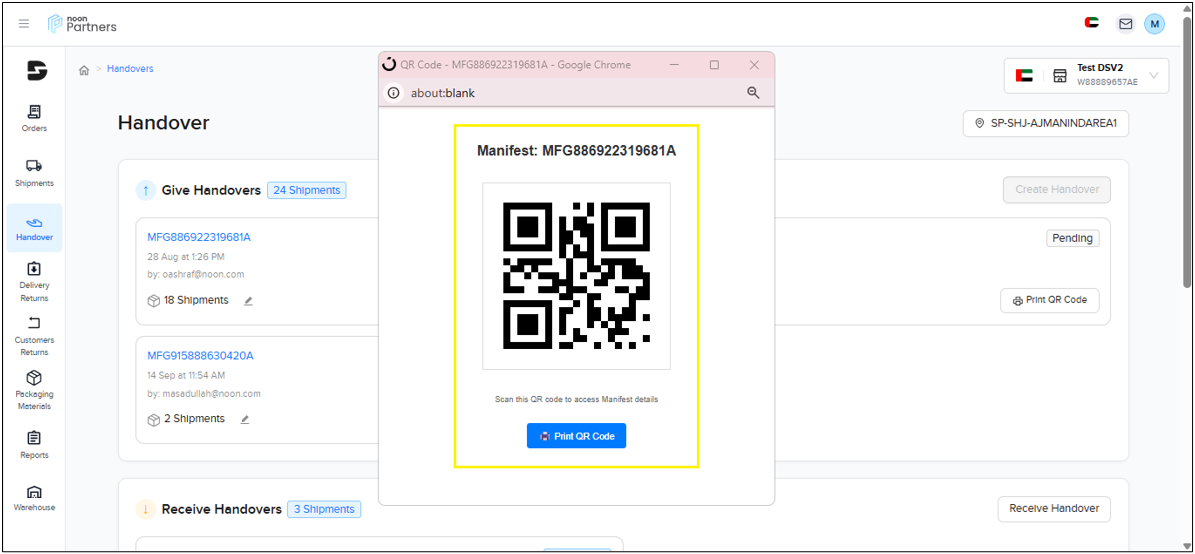Click the site info icon in popup address bar
This screenshot has height=554, width=1195.
tap(393, 93)
